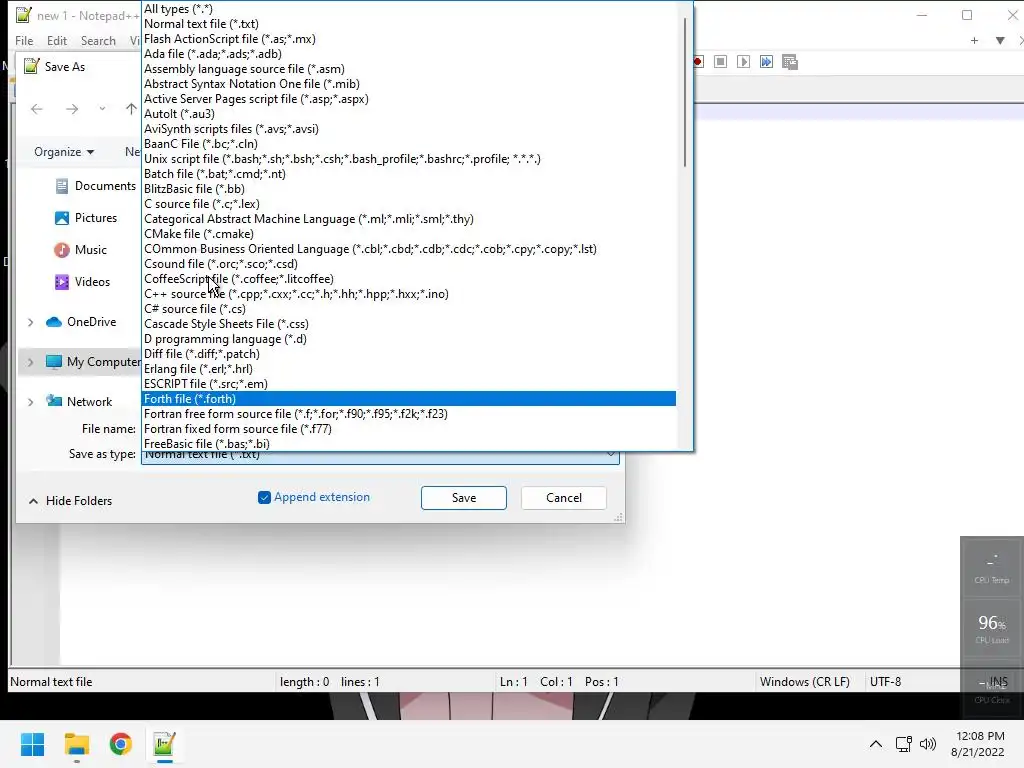Choose C source file type
This screenshot has height=768, width=1024.
[409, 204]
